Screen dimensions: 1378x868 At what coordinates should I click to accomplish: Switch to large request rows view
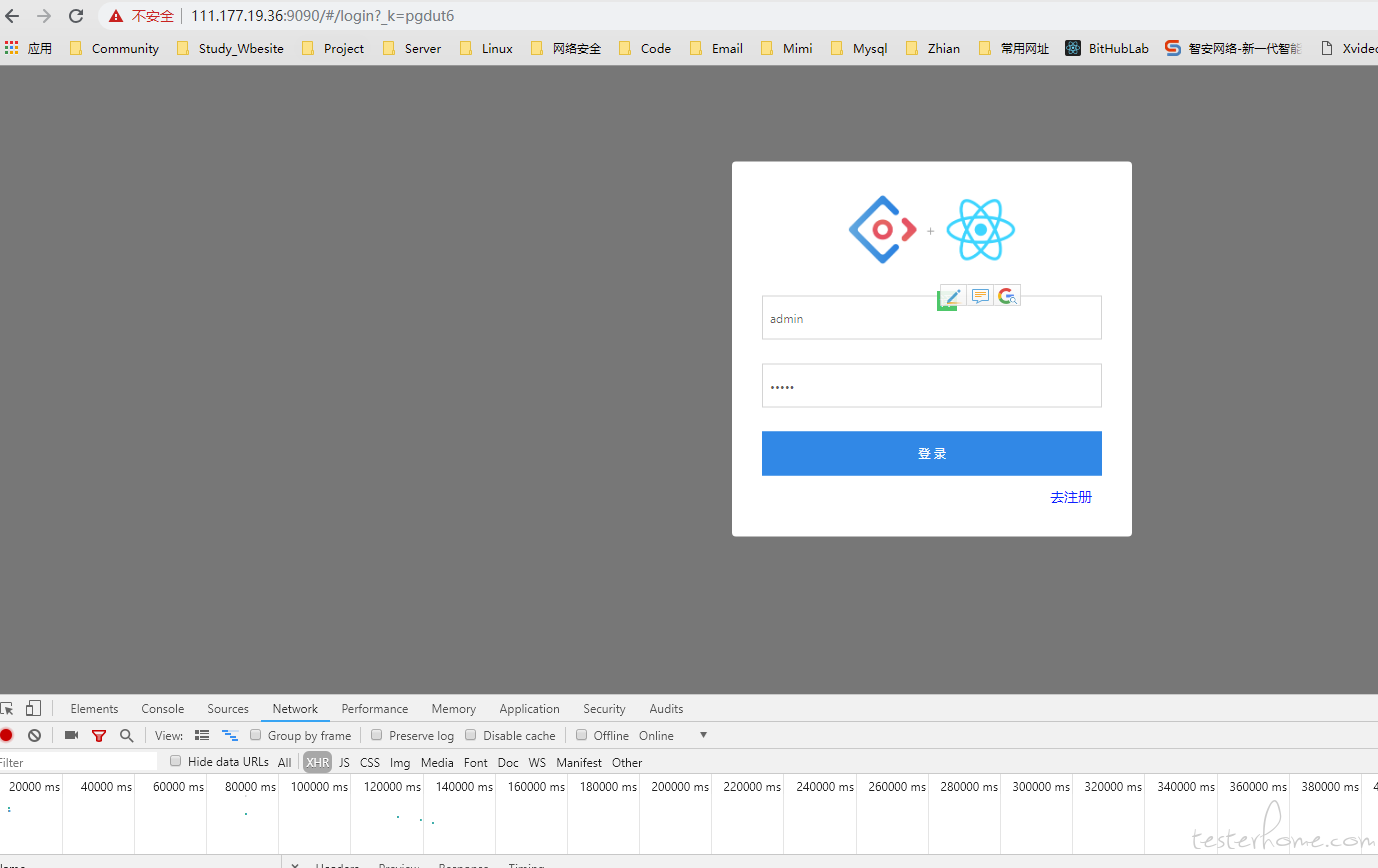[x=202, y=735]
